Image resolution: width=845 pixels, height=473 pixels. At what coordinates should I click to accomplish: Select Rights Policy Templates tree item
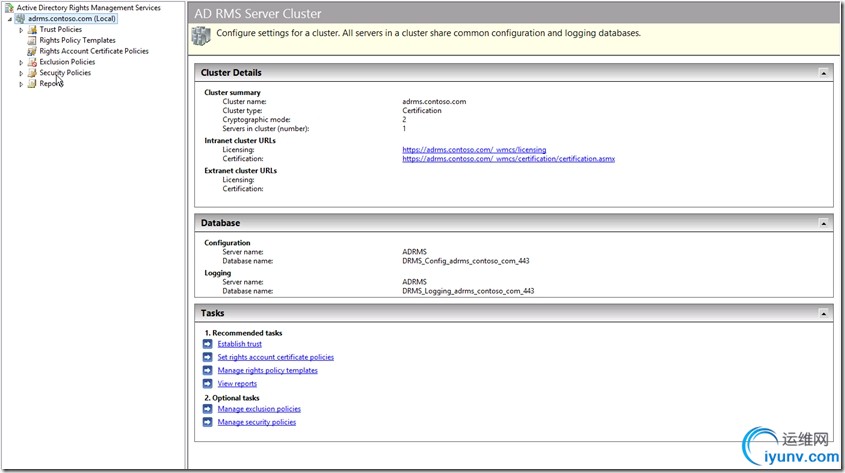point(77,40)
